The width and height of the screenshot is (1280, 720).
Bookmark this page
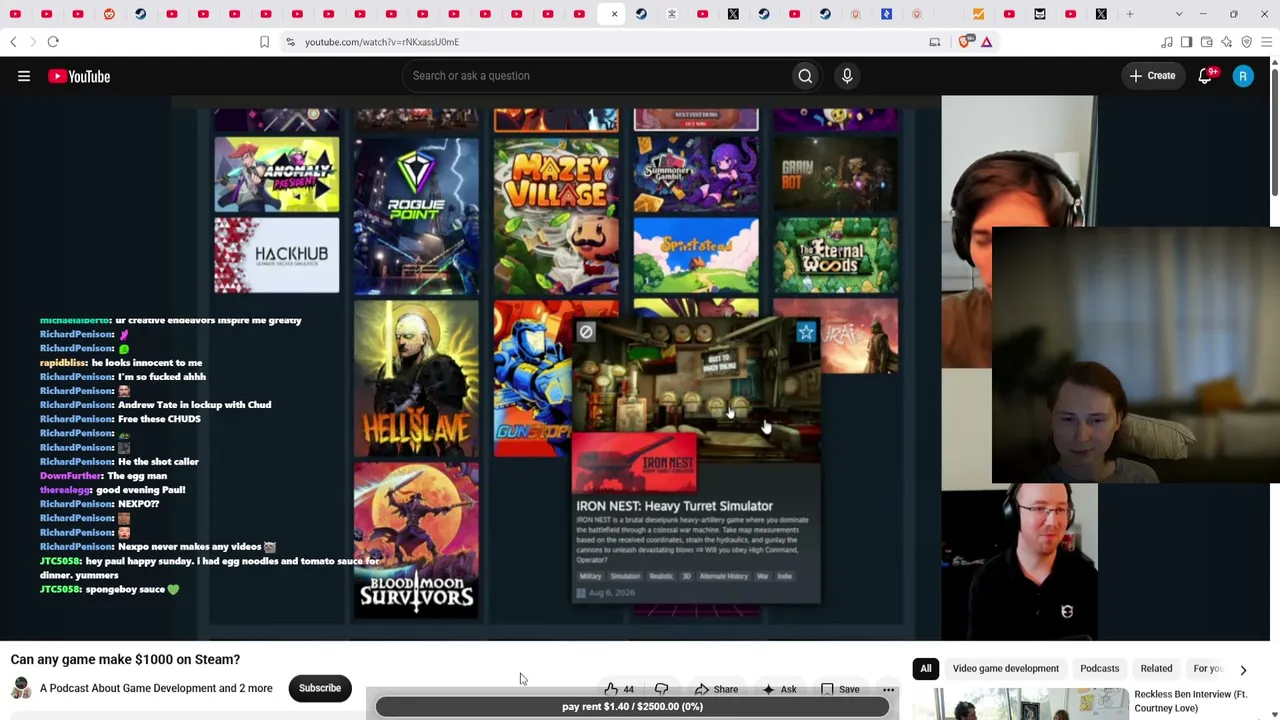[264, 42]
